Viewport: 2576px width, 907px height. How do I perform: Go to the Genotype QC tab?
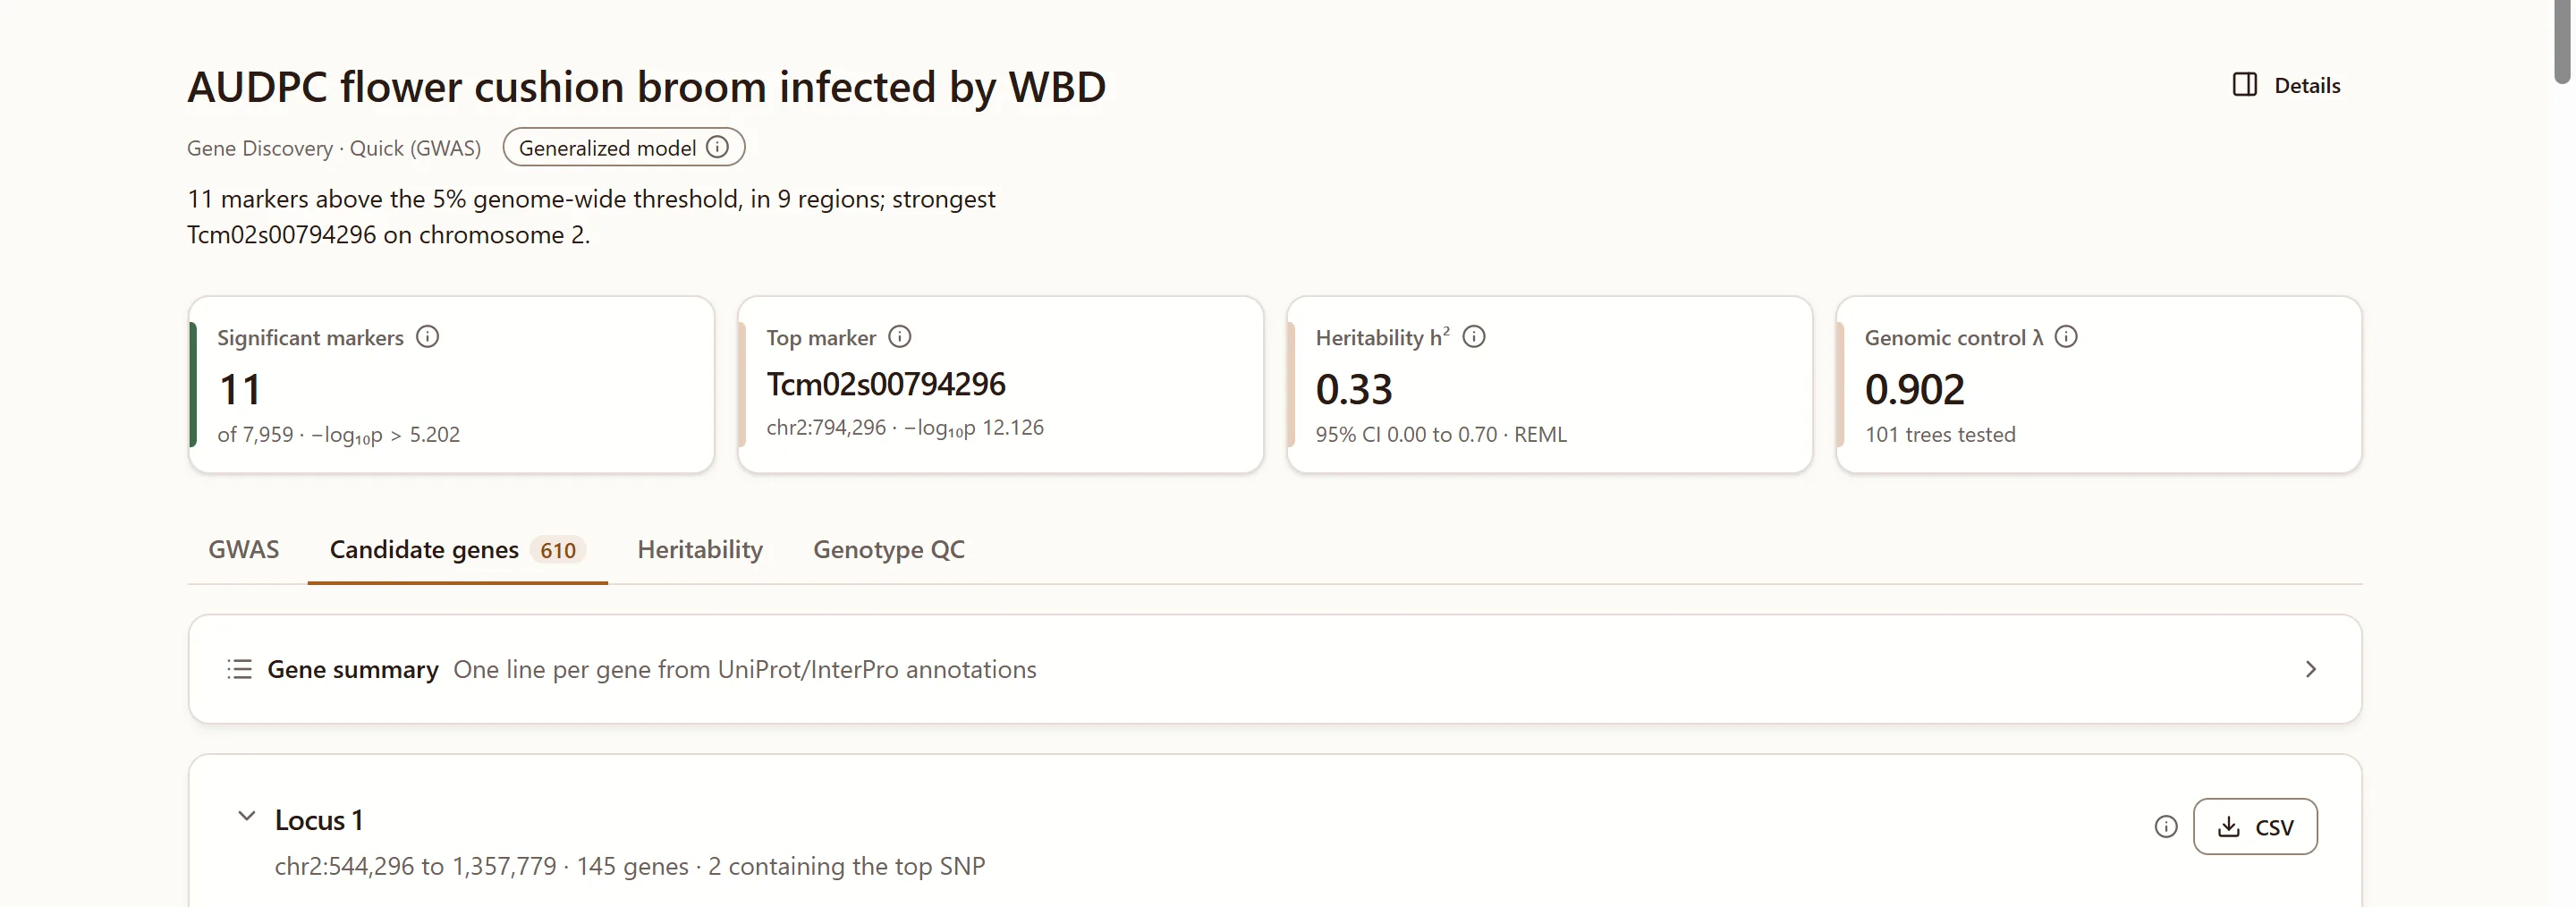[889, 549]
